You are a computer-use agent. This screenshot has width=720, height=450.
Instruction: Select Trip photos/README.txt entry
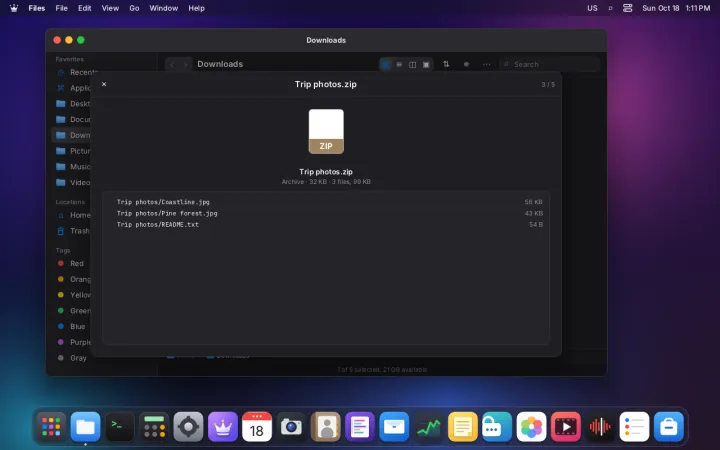pos(326,225)
